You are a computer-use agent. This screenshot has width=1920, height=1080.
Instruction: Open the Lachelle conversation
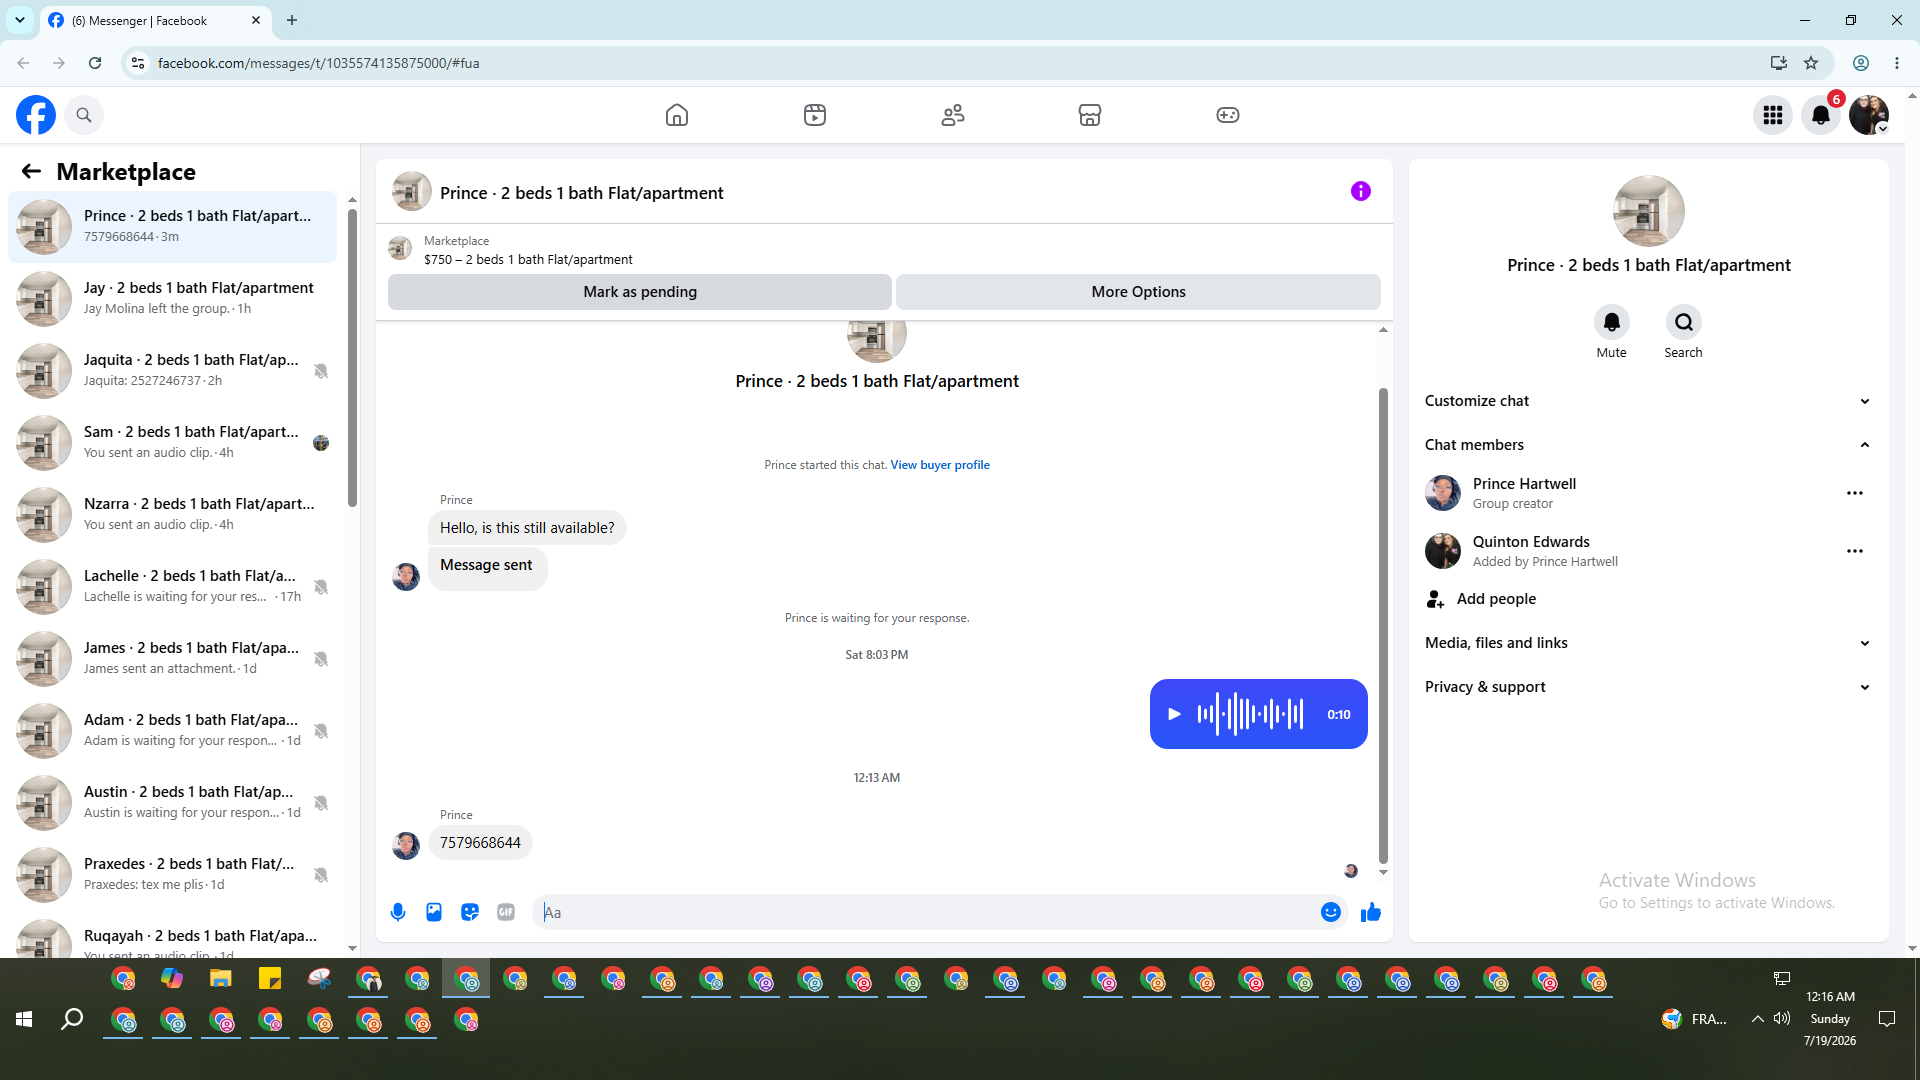pyautogui.click(x=173, y=586)
